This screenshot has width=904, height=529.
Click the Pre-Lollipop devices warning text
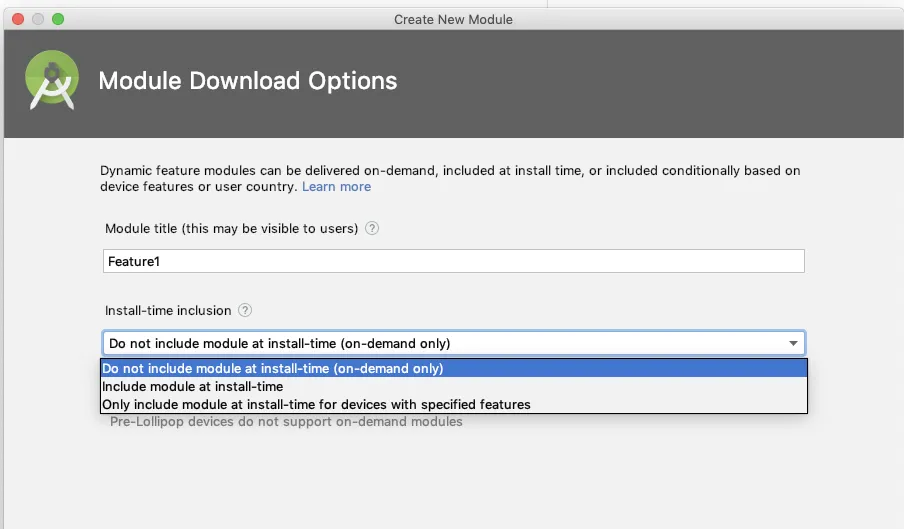(x=286, y=422)
